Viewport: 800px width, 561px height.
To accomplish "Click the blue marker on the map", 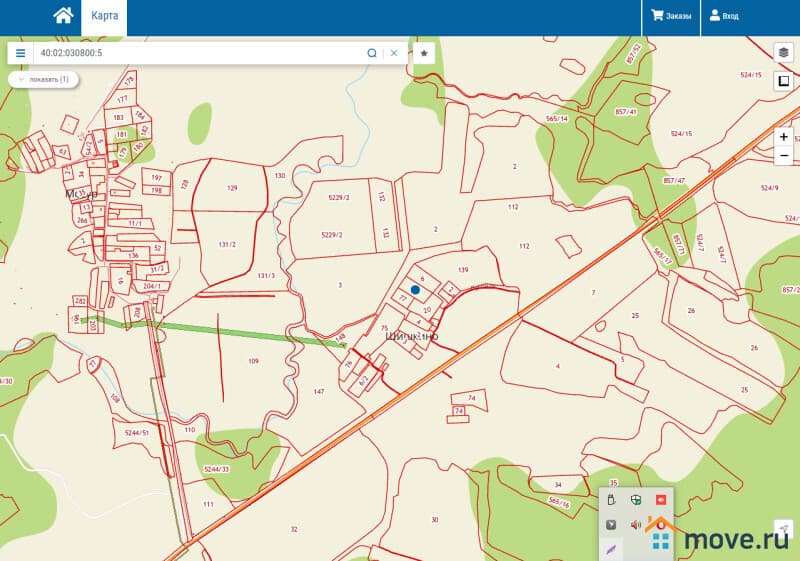I will 415,289.
